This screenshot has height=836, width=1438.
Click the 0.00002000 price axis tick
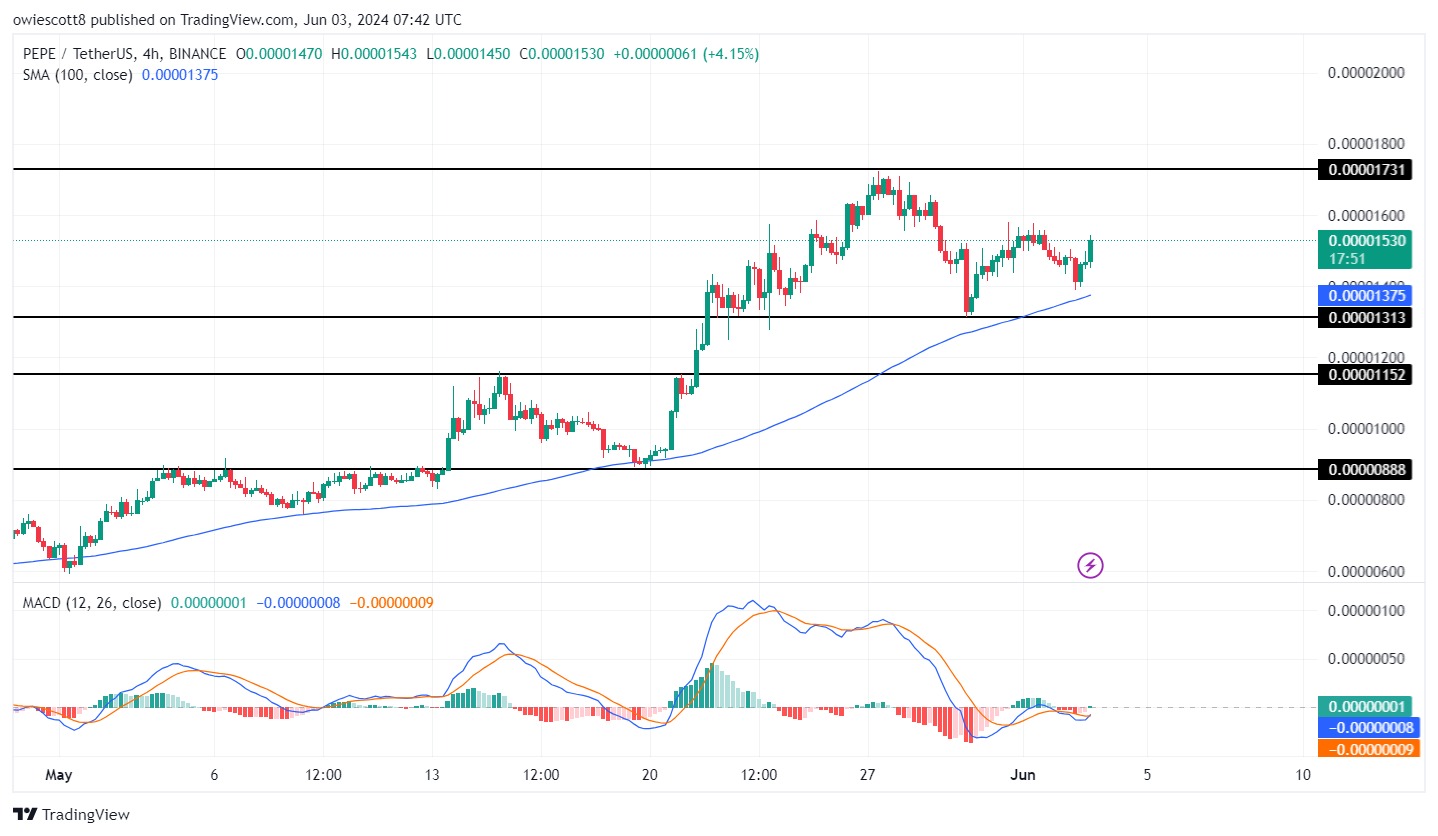(x=1365, y=73)
